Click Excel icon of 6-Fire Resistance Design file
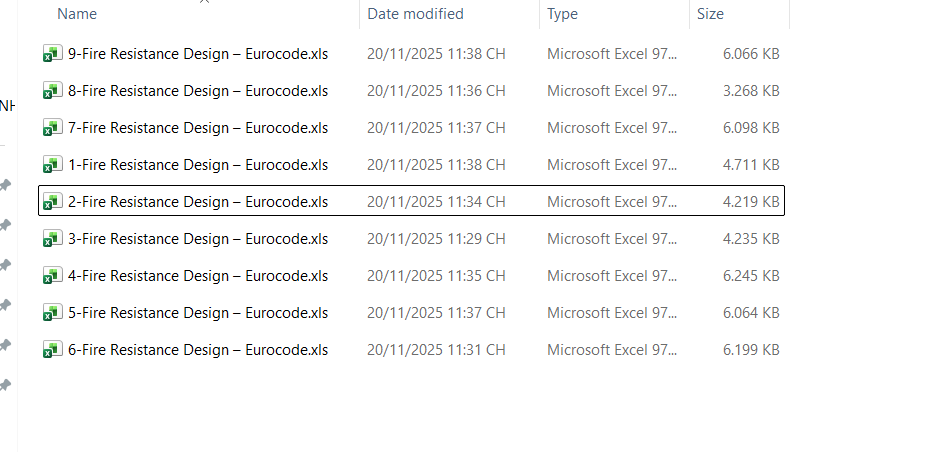 point(53,350)
